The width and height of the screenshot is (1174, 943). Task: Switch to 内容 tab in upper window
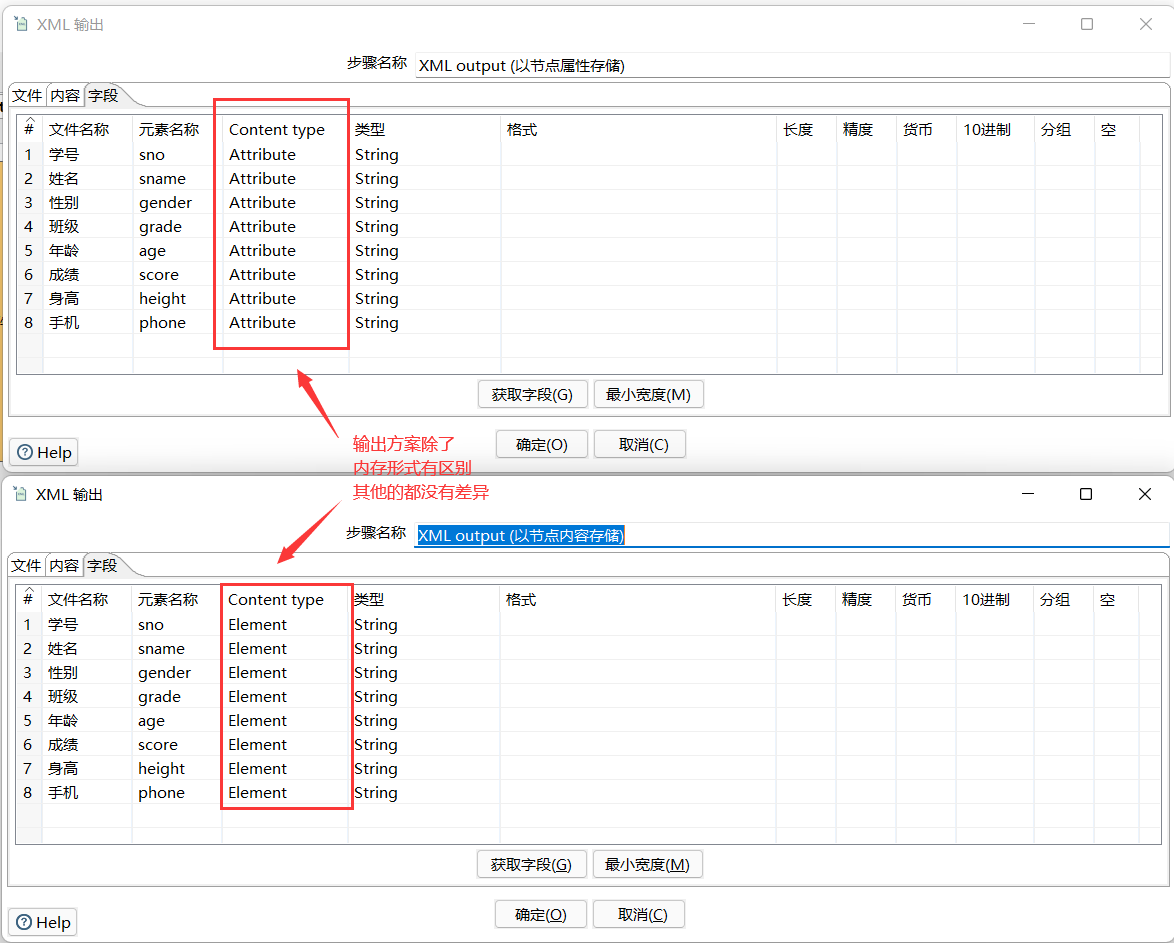65,95
